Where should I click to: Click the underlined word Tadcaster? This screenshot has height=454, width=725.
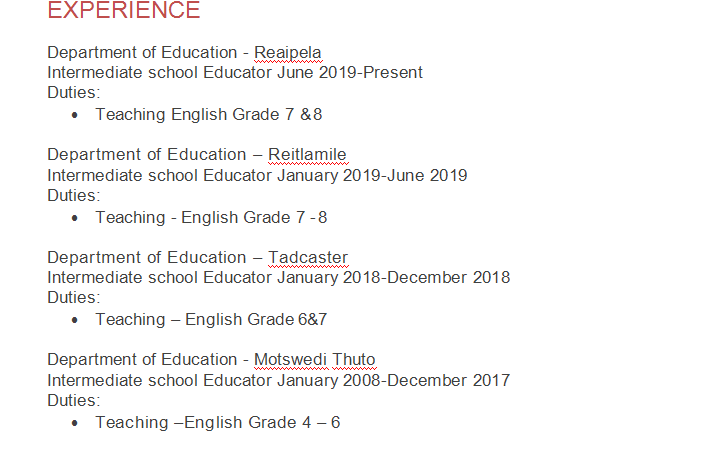coord(308,257)
